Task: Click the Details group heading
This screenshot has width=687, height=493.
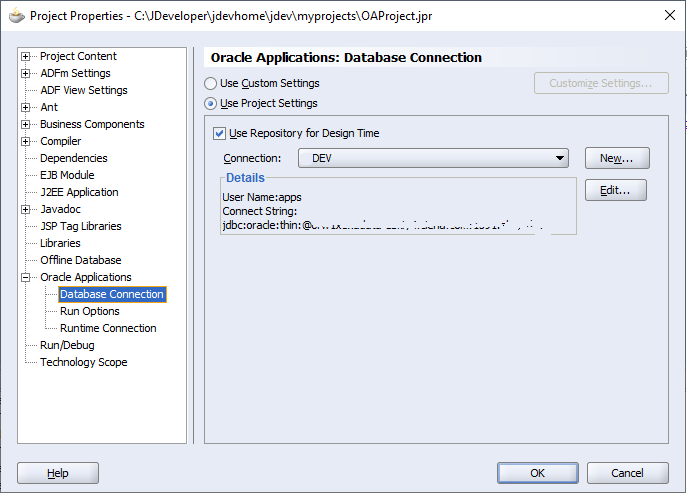Action: (x=245, y=178)
